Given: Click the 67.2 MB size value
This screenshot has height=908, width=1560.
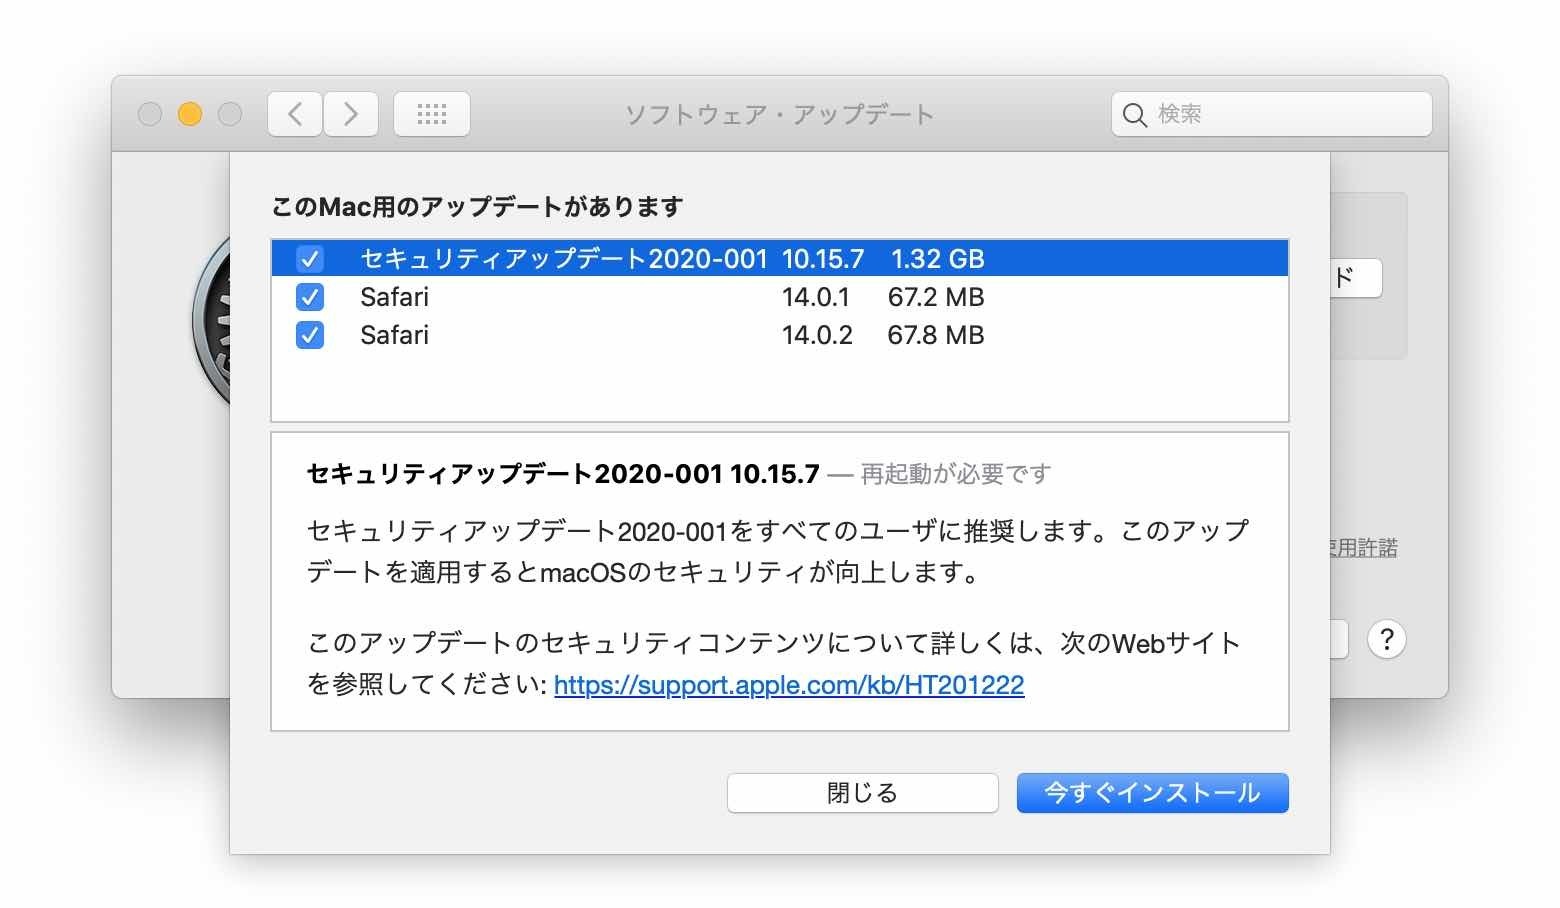Looking at the screenshot, I should click(x=936, y=297).
